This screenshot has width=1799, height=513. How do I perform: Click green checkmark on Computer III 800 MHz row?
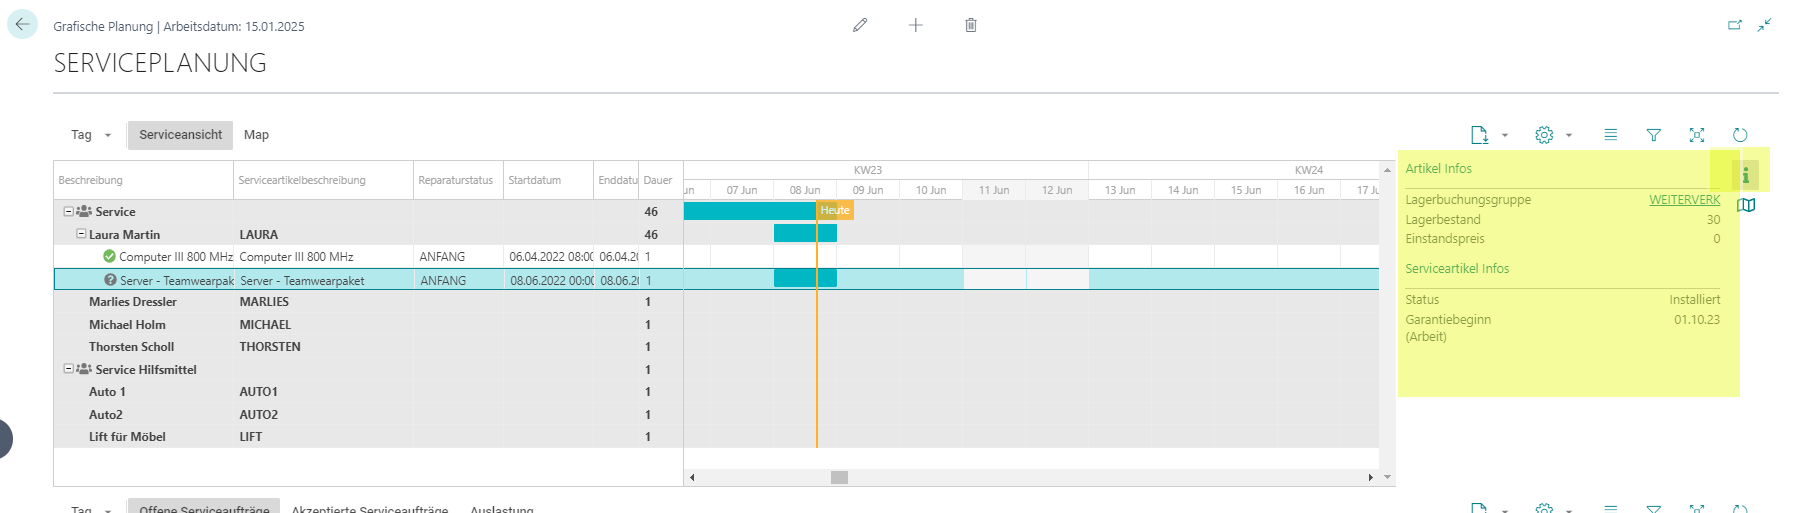point(109,257)
